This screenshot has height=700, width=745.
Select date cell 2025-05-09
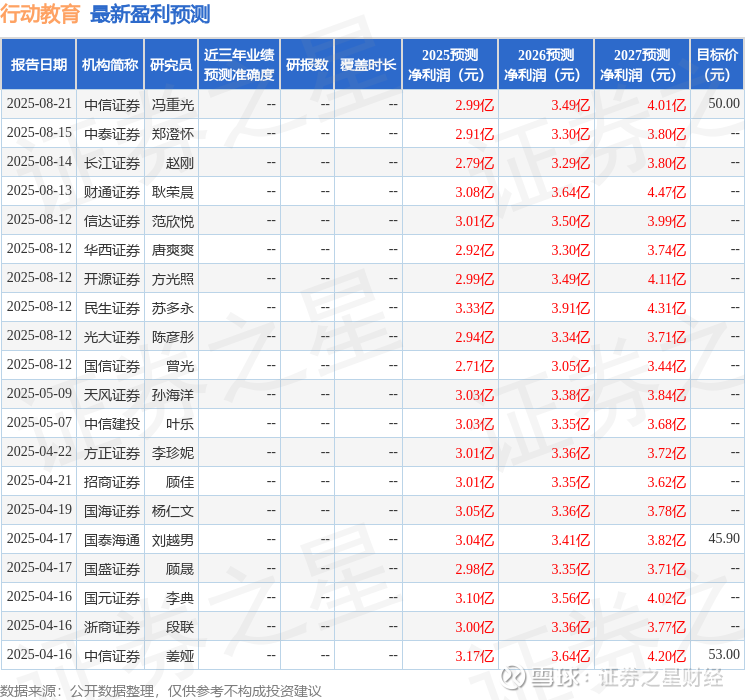pyautogui.click(x=39, y=393)
